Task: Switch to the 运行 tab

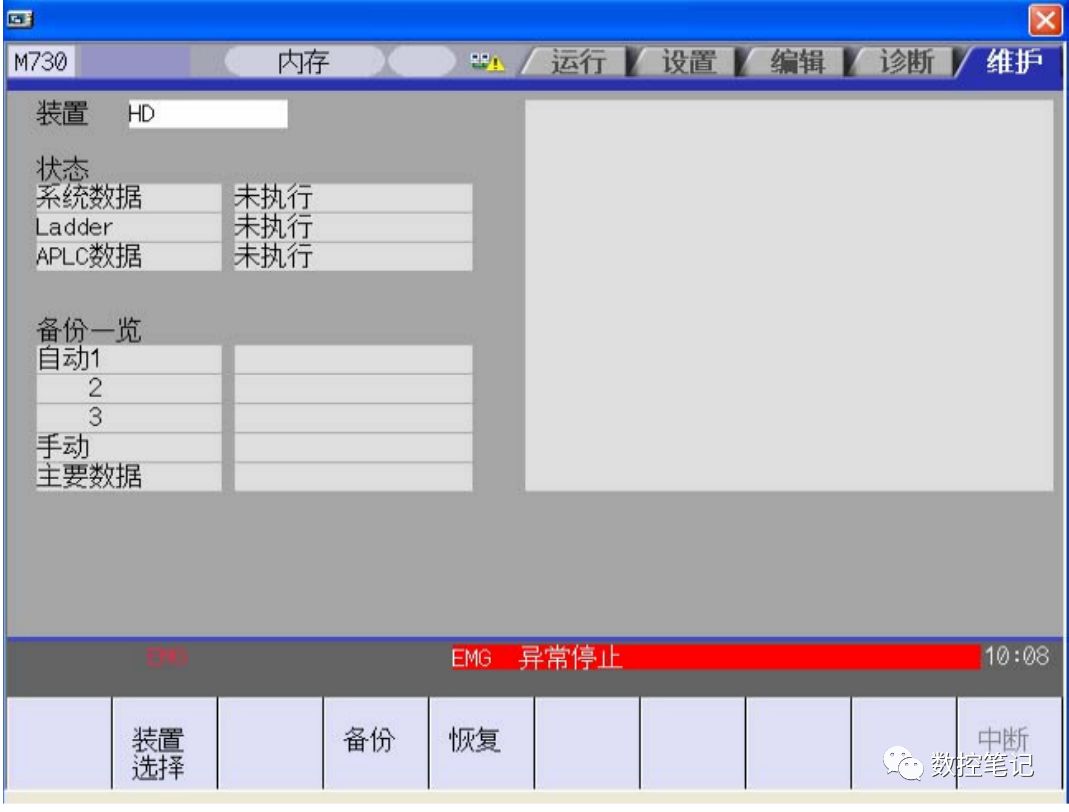Action: (x=577, y=62)
